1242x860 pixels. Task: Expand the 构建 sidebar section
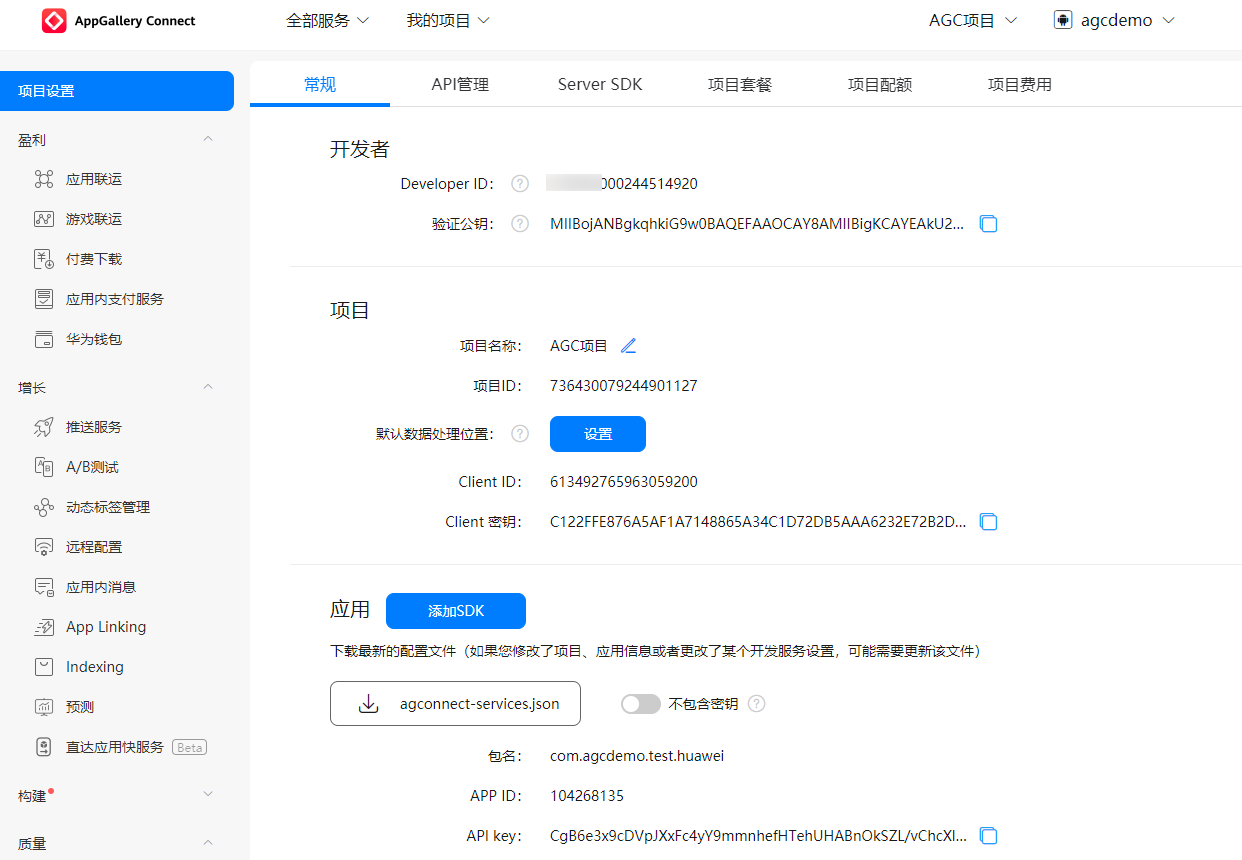(x=208, y=795)
